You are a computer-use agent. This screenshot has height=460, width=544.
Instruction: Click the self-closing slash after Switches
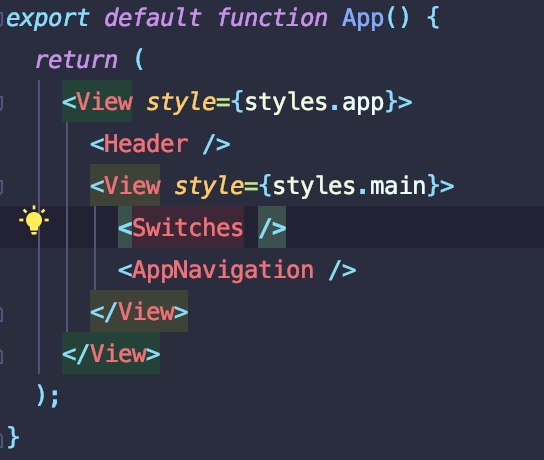click(272, 227)
